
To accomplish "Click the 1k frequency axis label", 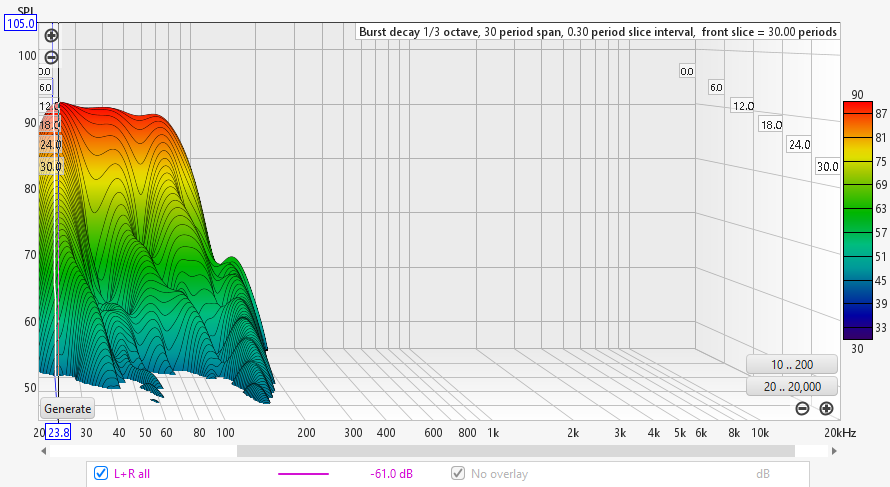I will click(493, 433).
